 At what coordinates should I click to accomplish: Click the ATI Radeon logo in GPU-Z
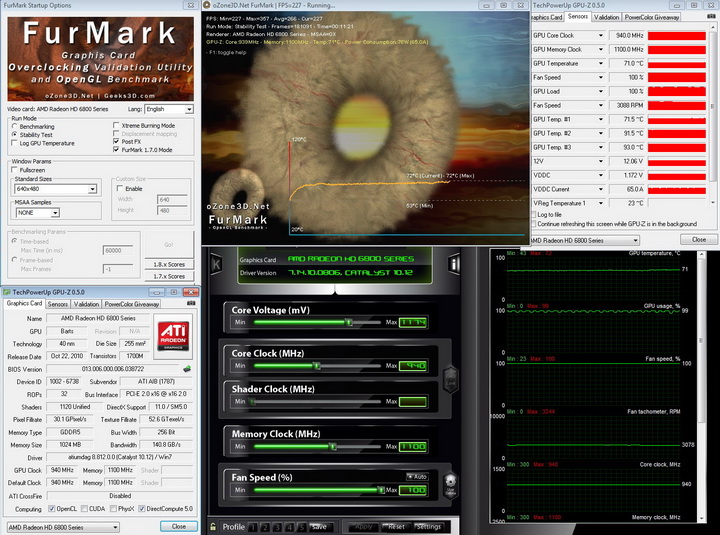pyautogui.click(x=173, y=336)
